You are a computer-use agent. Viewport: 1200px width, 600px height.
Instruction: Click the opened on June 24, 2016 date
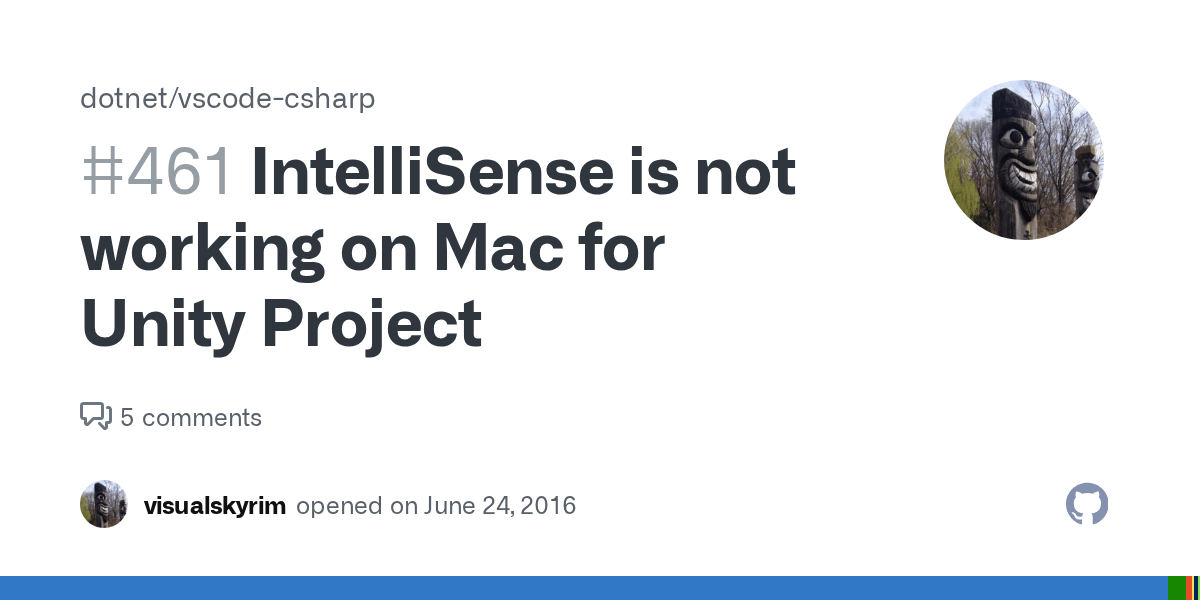[x=436, y=506]
